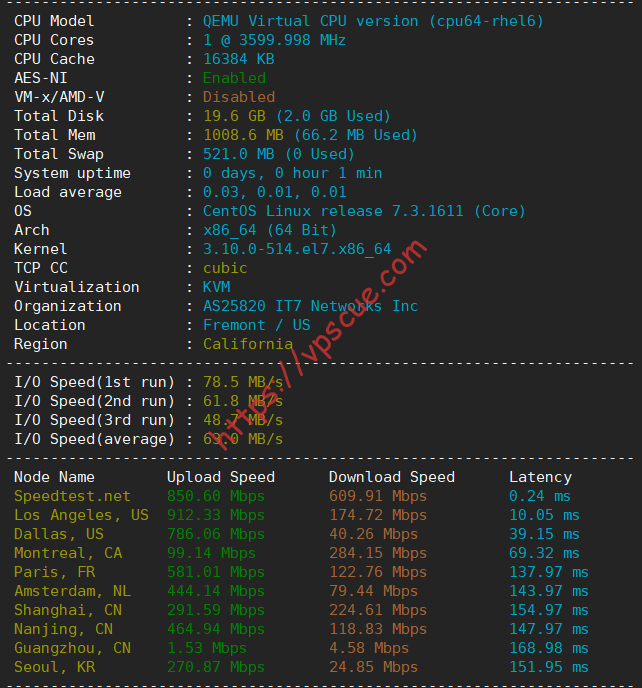Select the 78.5 MB/s first run speed

coord(243,382)
